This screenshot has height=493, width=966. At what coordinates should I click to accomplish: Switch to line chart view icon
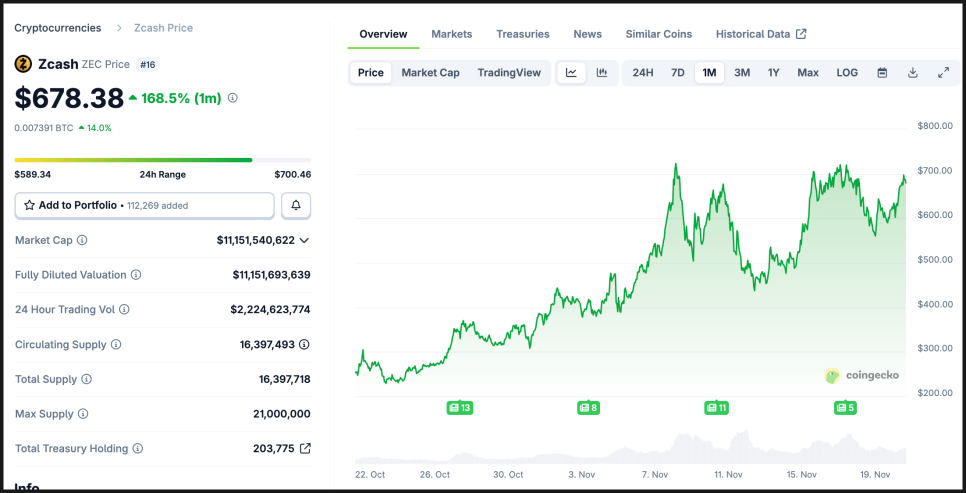(571, 73)
